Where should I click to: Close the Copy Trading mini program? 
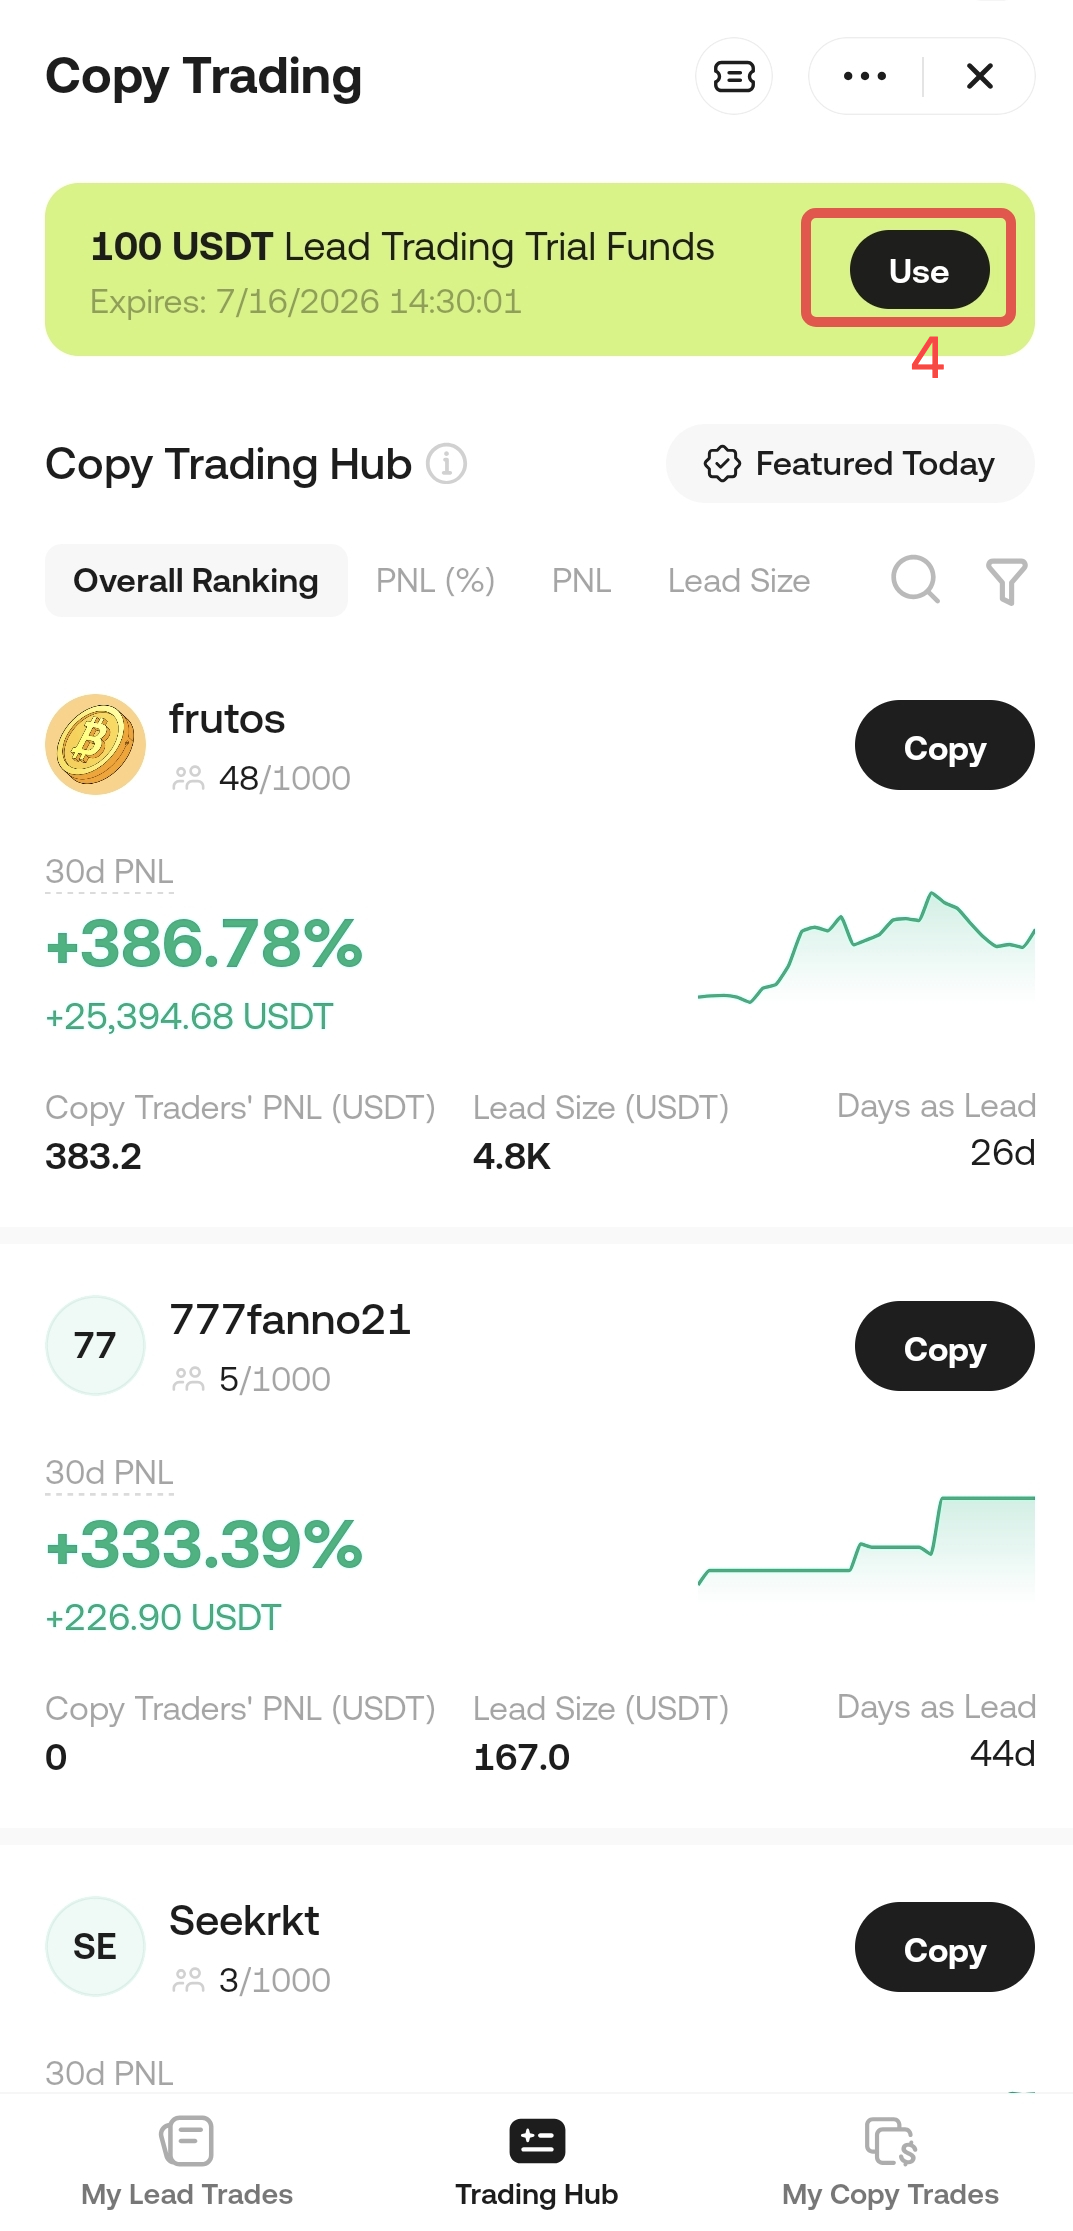coord(980,76)
